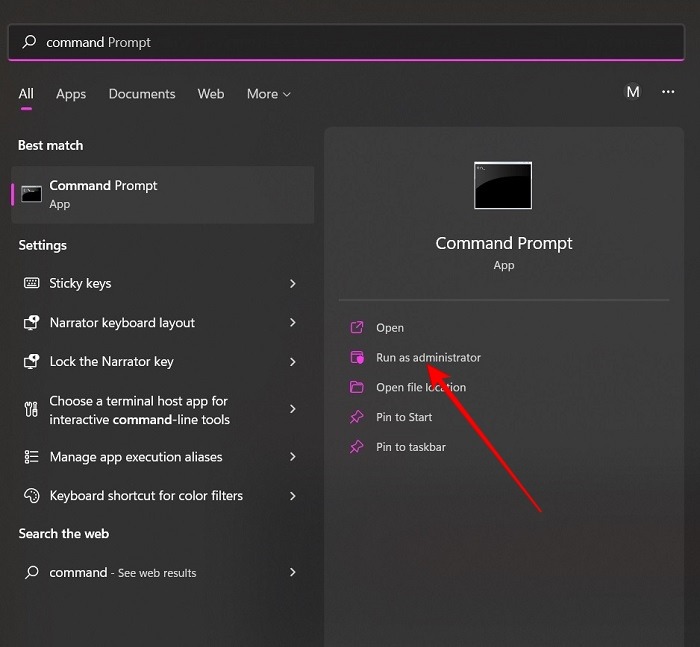Switch to the Apps tab
The width and height of the screenshot is (700, 647).
click(71, 94)
